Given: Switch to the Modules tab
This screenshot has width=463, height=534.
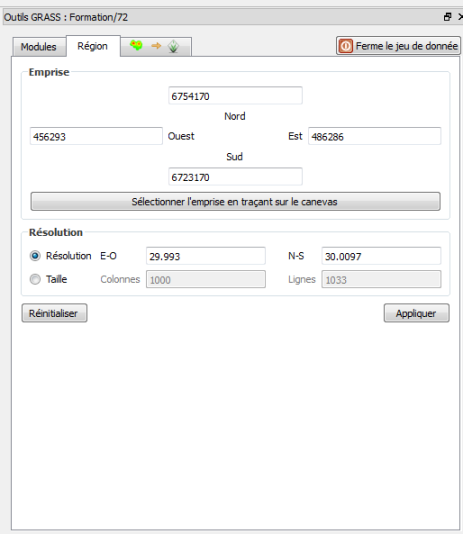Looking at the screenshot, I should tap(38, 47).
